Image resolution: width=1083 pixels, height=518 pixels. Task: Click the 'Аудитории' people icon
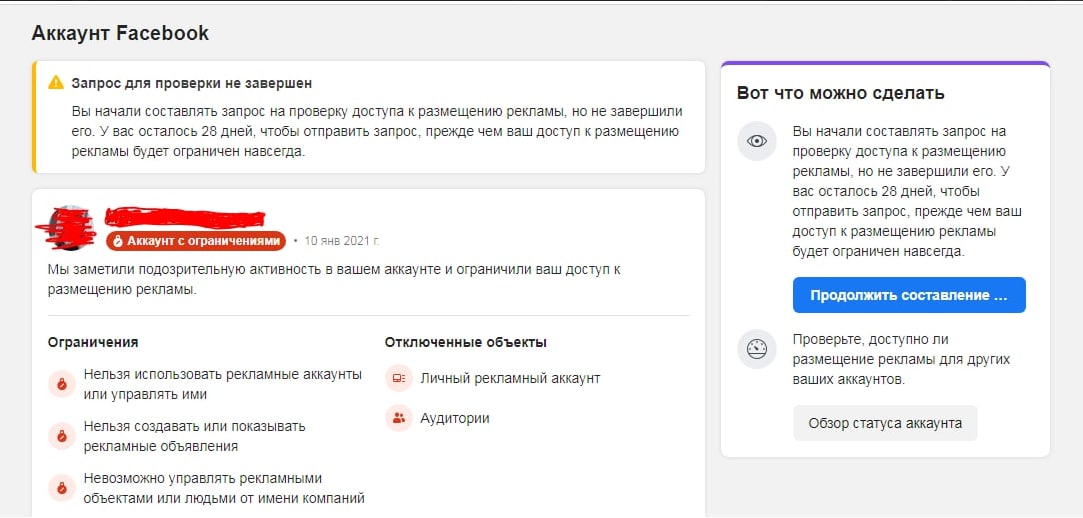click(399, 418)
